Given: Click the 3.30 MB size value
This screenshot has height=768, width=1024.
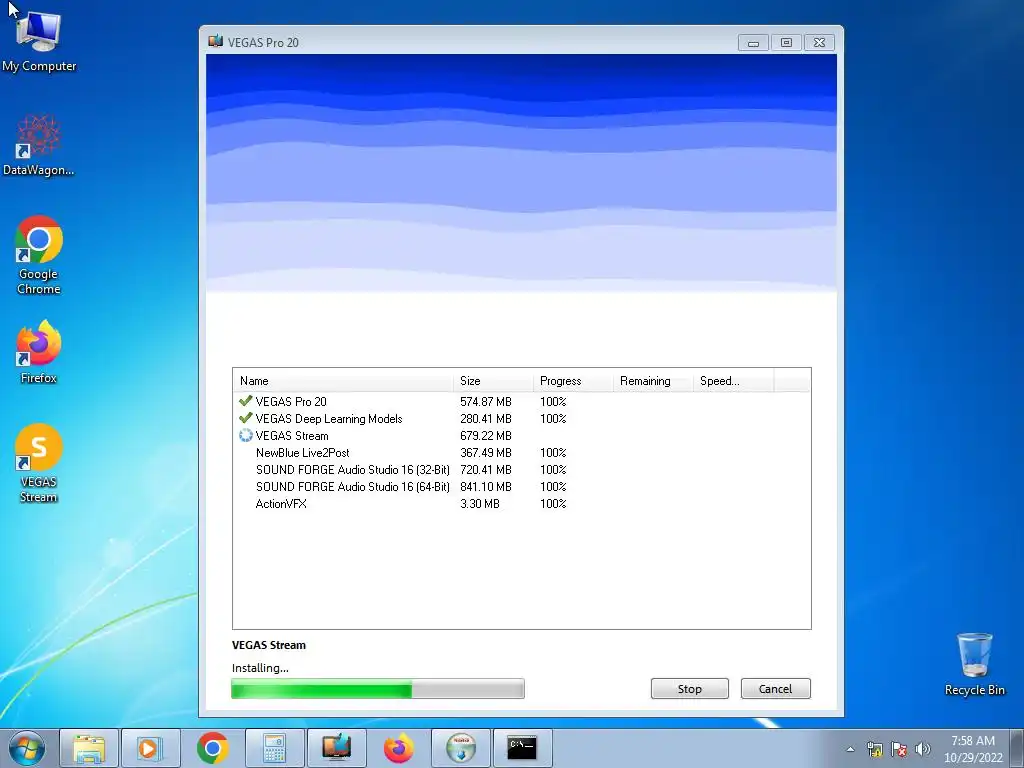Looking at the screenshot, I should (480, 504).
